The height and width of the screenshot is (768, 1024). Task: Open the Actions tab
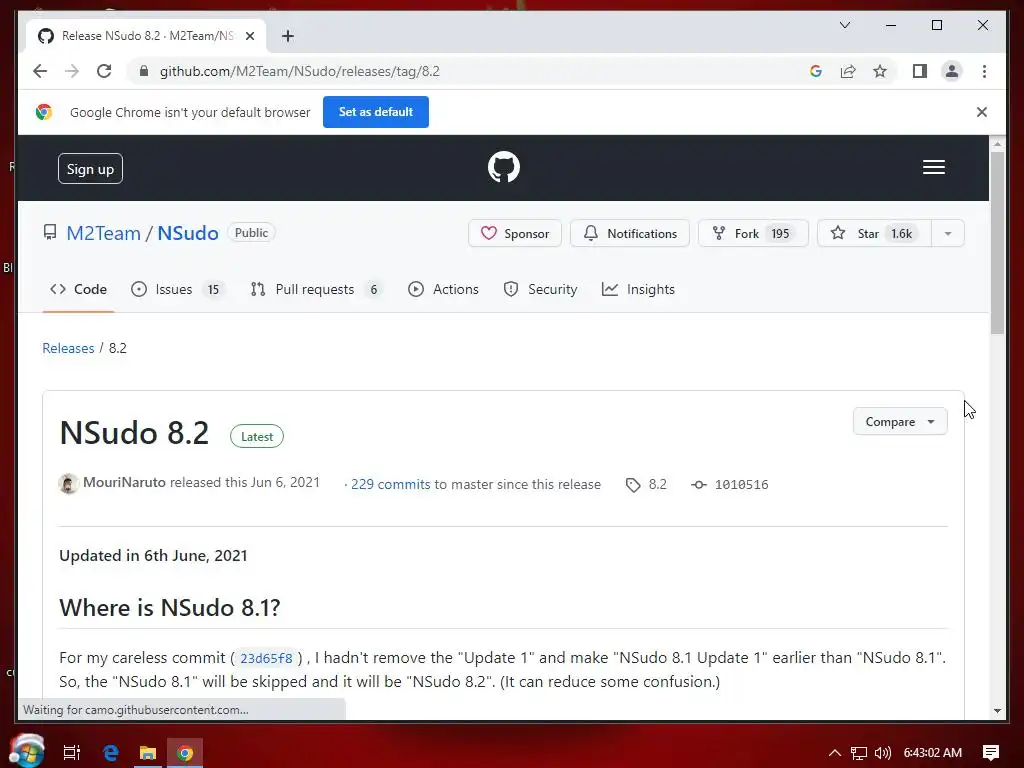pyautogui.click(x=443, y=289)
